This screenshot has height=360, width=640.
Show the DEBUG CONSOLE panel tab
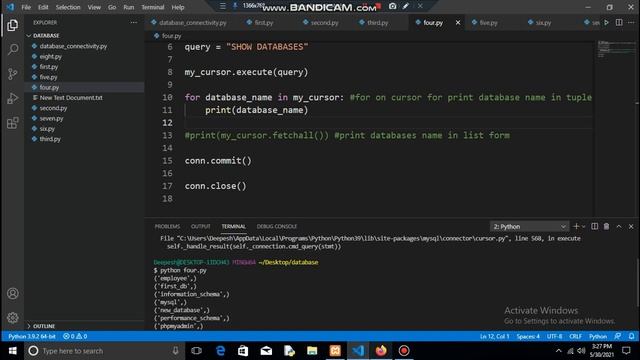pos(277,226)
